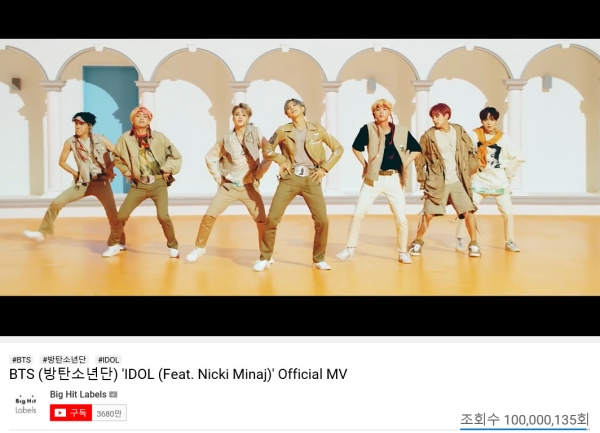Viewport: 600px width, 433px height.
Task: Open the #방탄소년단 hashtag link
Action: [x=64, y=360]
